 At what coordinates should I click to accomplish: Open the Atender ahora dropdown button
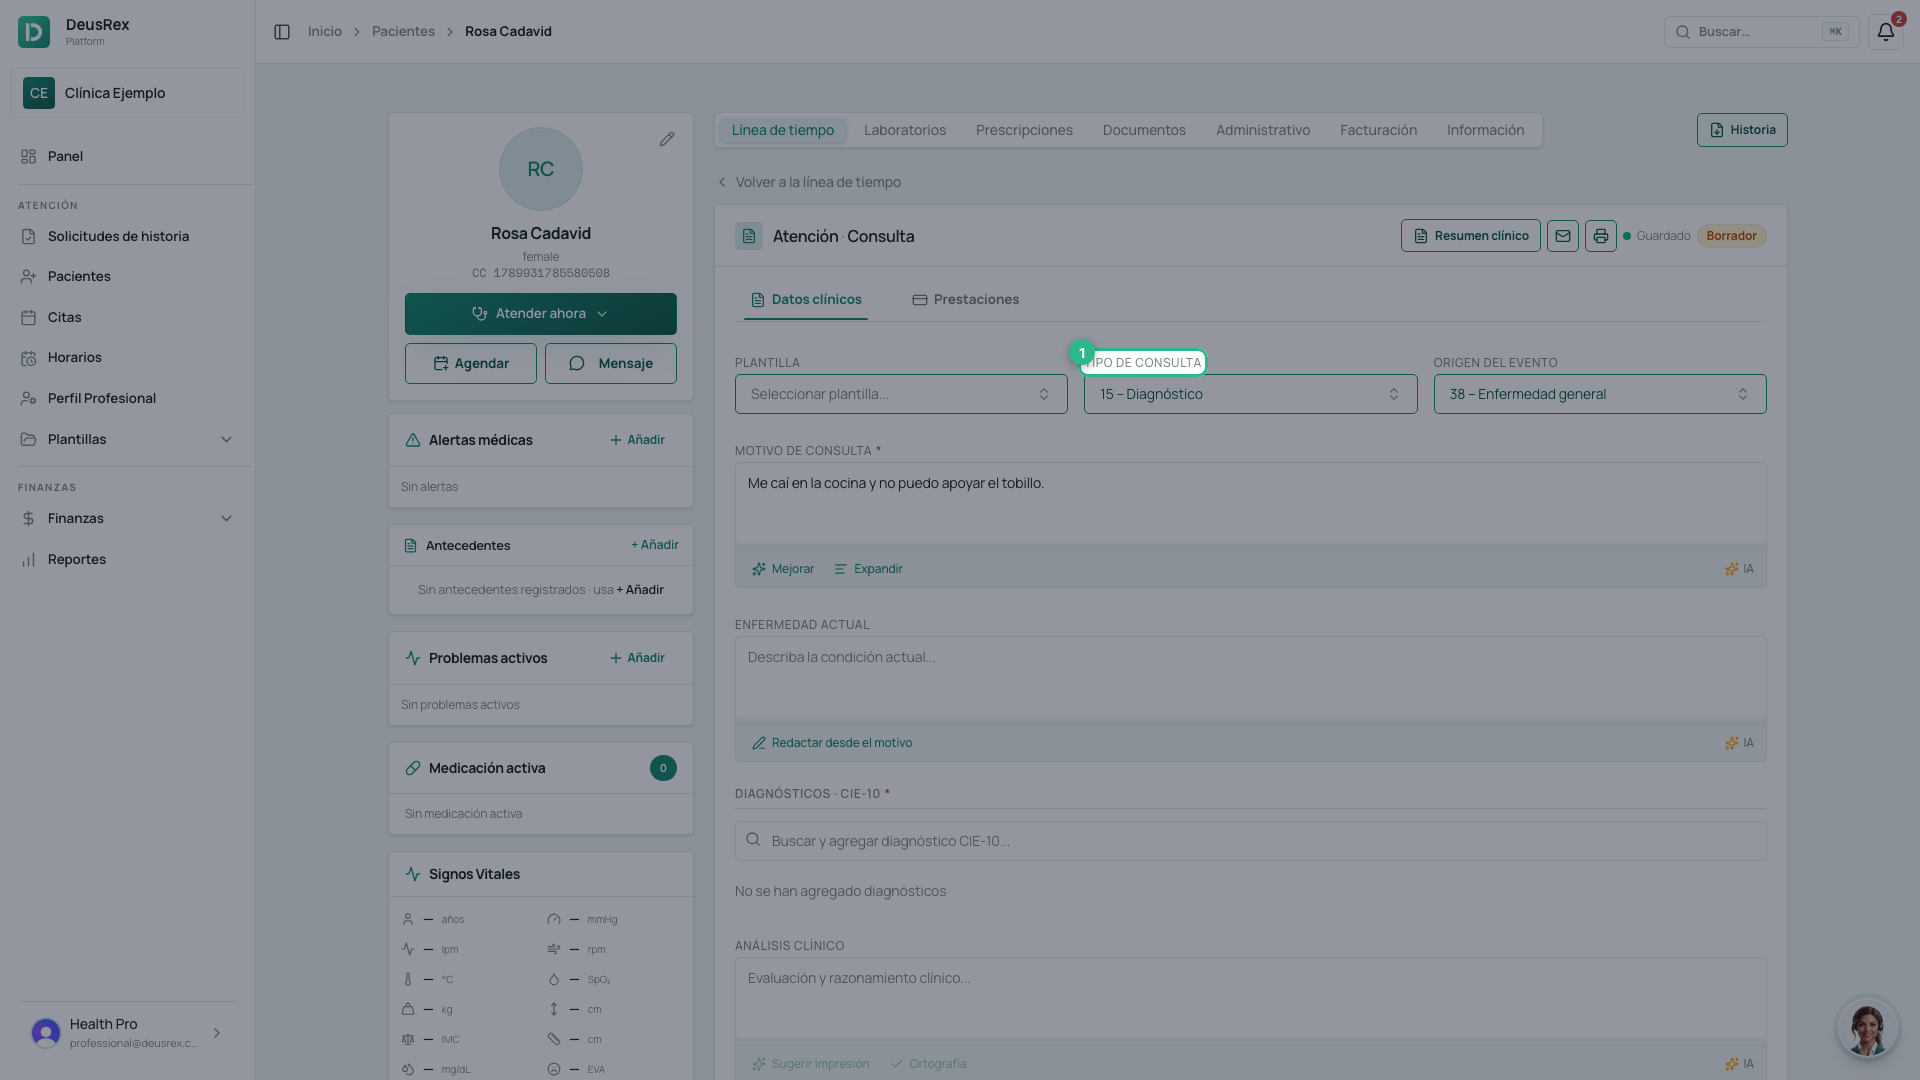[541, 314]
